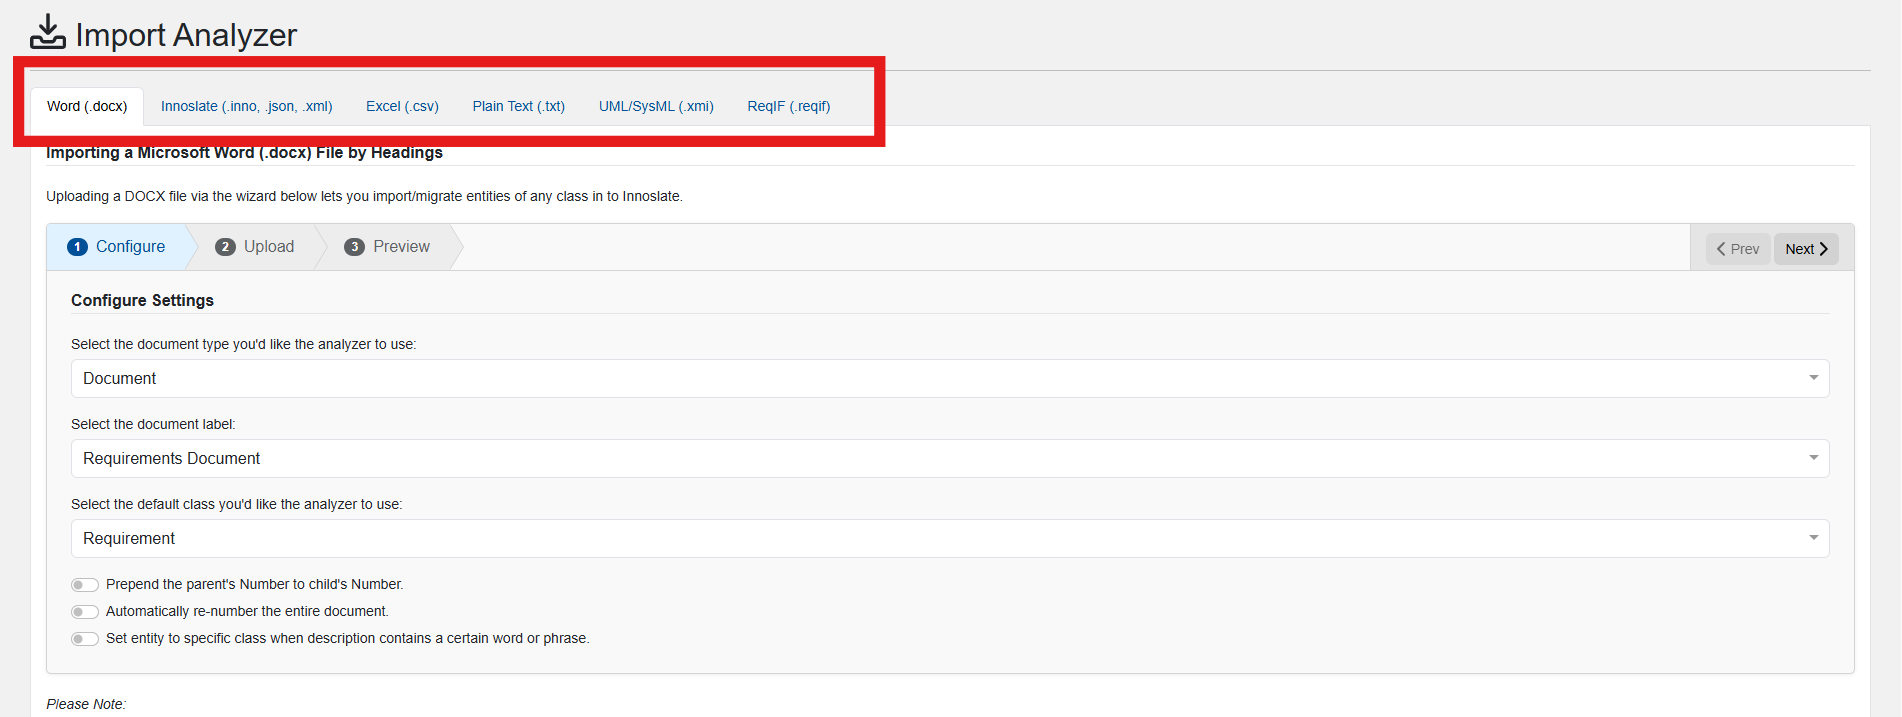Open the document type dropdown showing Document
Viewport: 1902px width, 717px height.
(x=950, y=379)
